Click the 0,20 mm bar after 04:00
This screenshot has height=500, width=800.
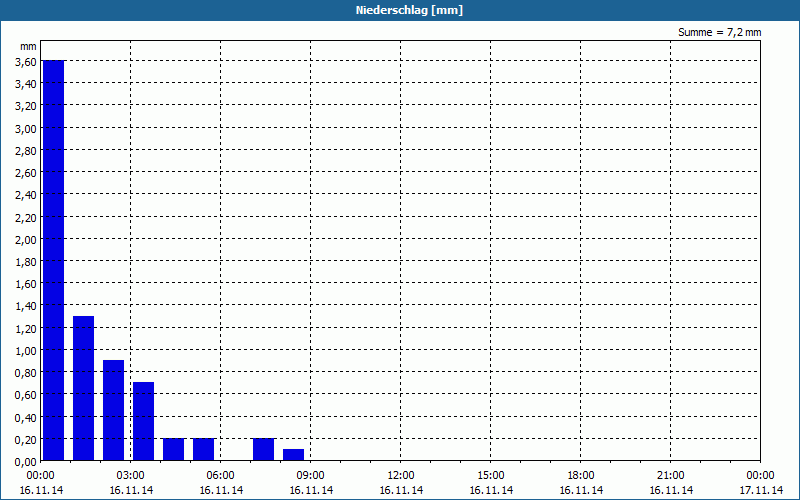coord(173,449)
